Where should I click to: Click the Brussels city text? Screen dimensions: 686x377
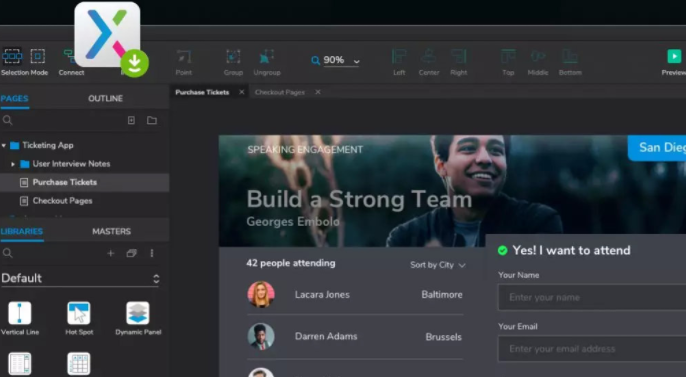click(444, 337)
